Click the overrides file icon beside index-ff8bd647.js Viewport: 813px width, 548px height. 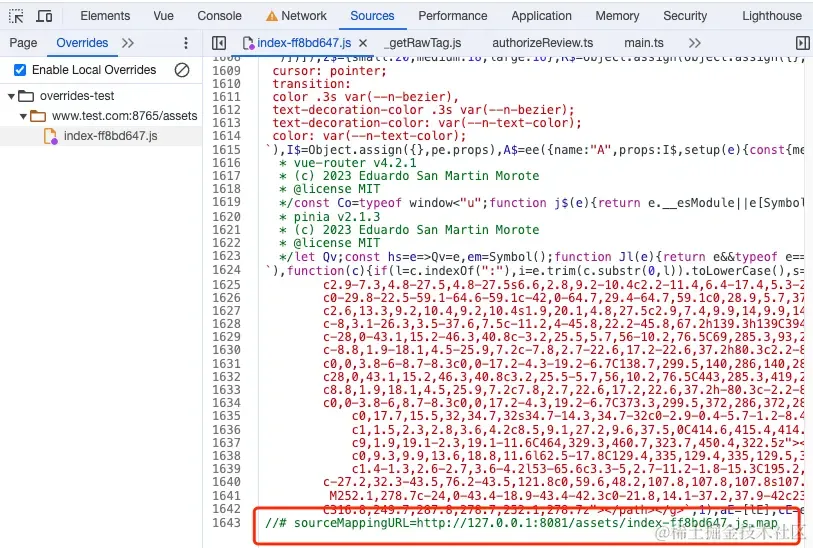[x=50, y=136]
